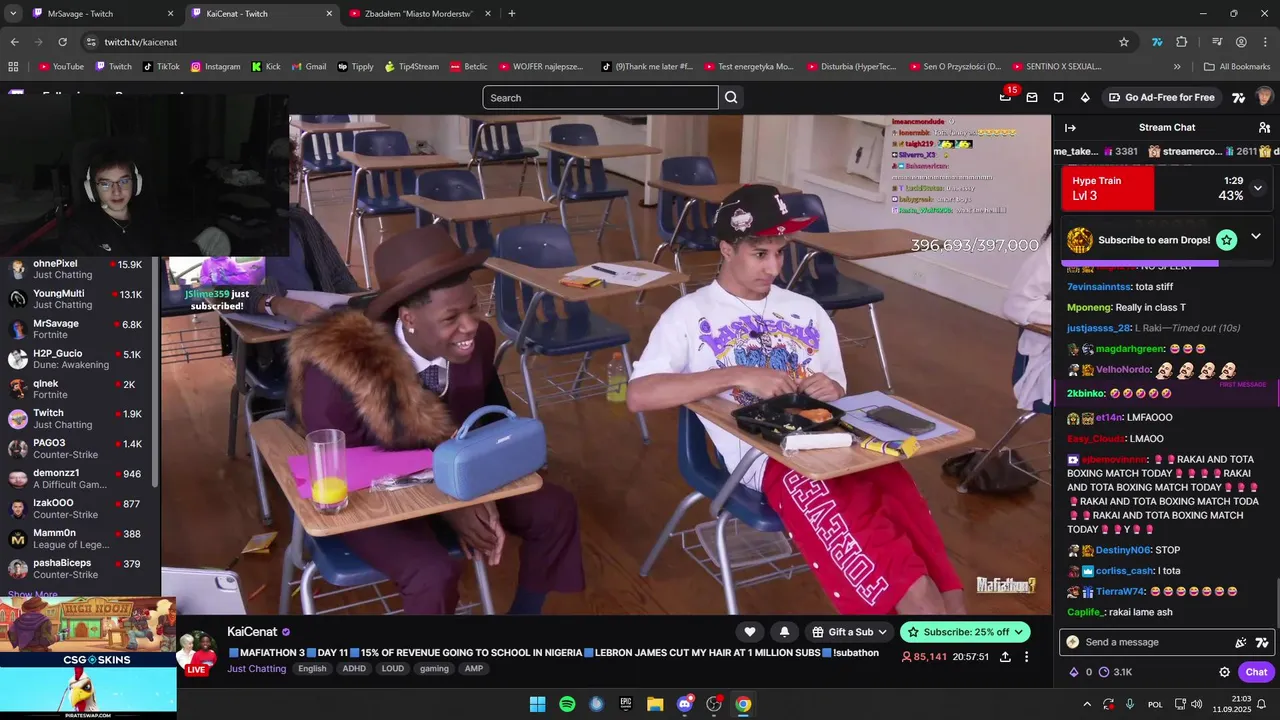Show More followed channels

33,595
